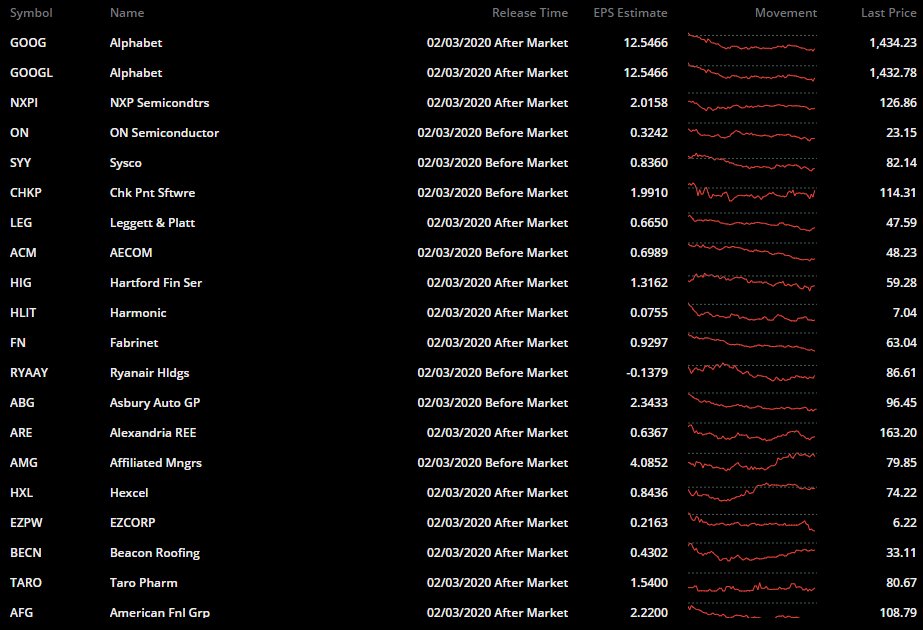Open the NXP Semicondtrs company name
Image resolution: width=923 pixels, height=630 pixels.
click(160, 102)
